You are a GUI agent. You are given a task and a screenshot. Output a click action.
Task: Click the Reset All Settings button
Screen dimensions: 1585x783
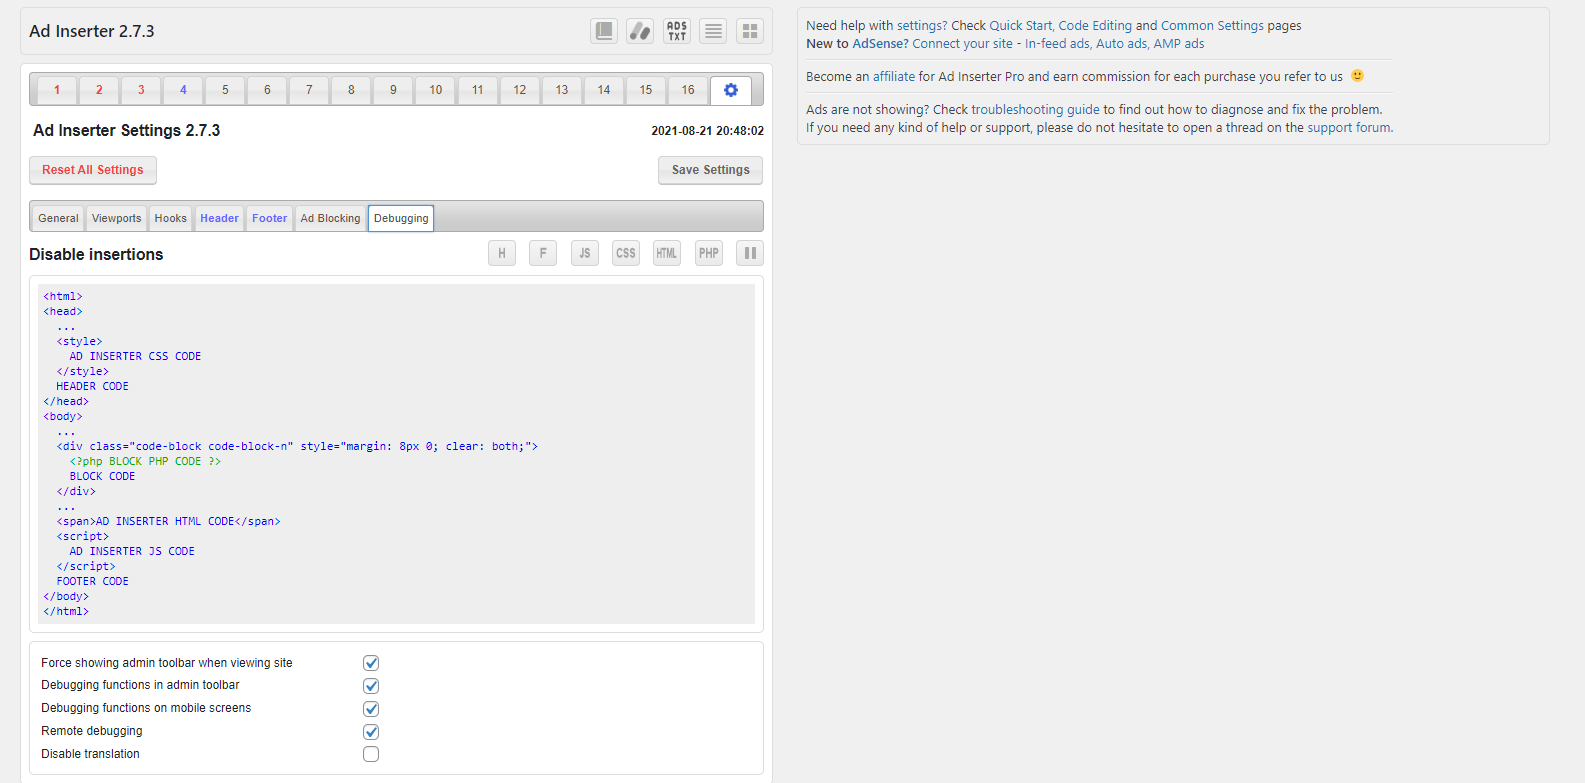click(93, 170)
